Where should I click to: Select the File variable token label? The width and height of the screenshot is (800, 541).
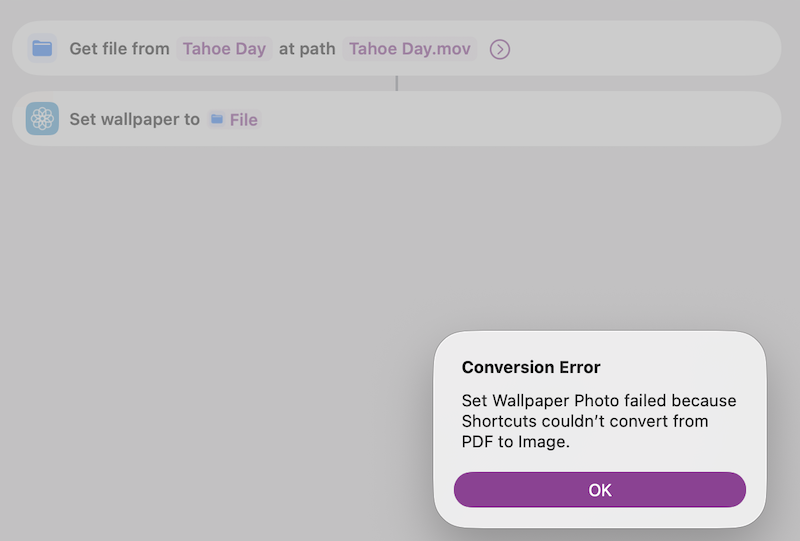pyautogui.click(x=243, y=120)
